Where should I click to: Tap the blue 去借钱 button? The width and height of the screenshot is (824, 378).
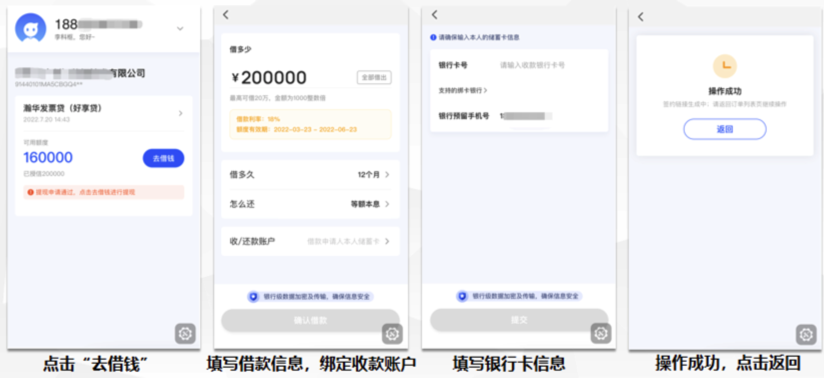[x=163, y=158]
